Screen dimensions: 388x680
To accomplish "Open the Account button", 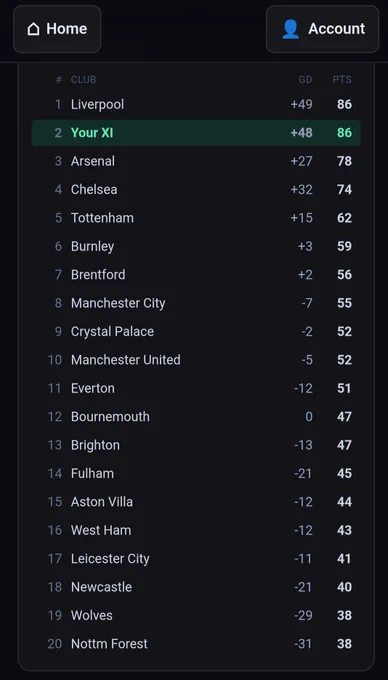I will (x=323, y=29).
